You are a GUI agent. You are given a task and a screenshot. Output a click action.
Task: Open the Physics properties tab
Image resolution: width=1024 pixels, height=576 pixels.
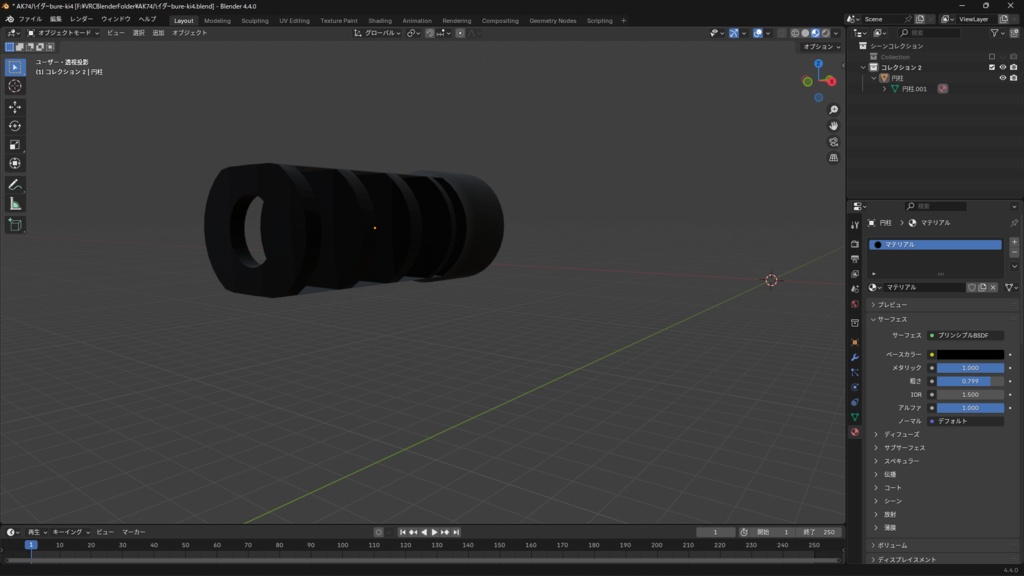(x=855, y=387)
